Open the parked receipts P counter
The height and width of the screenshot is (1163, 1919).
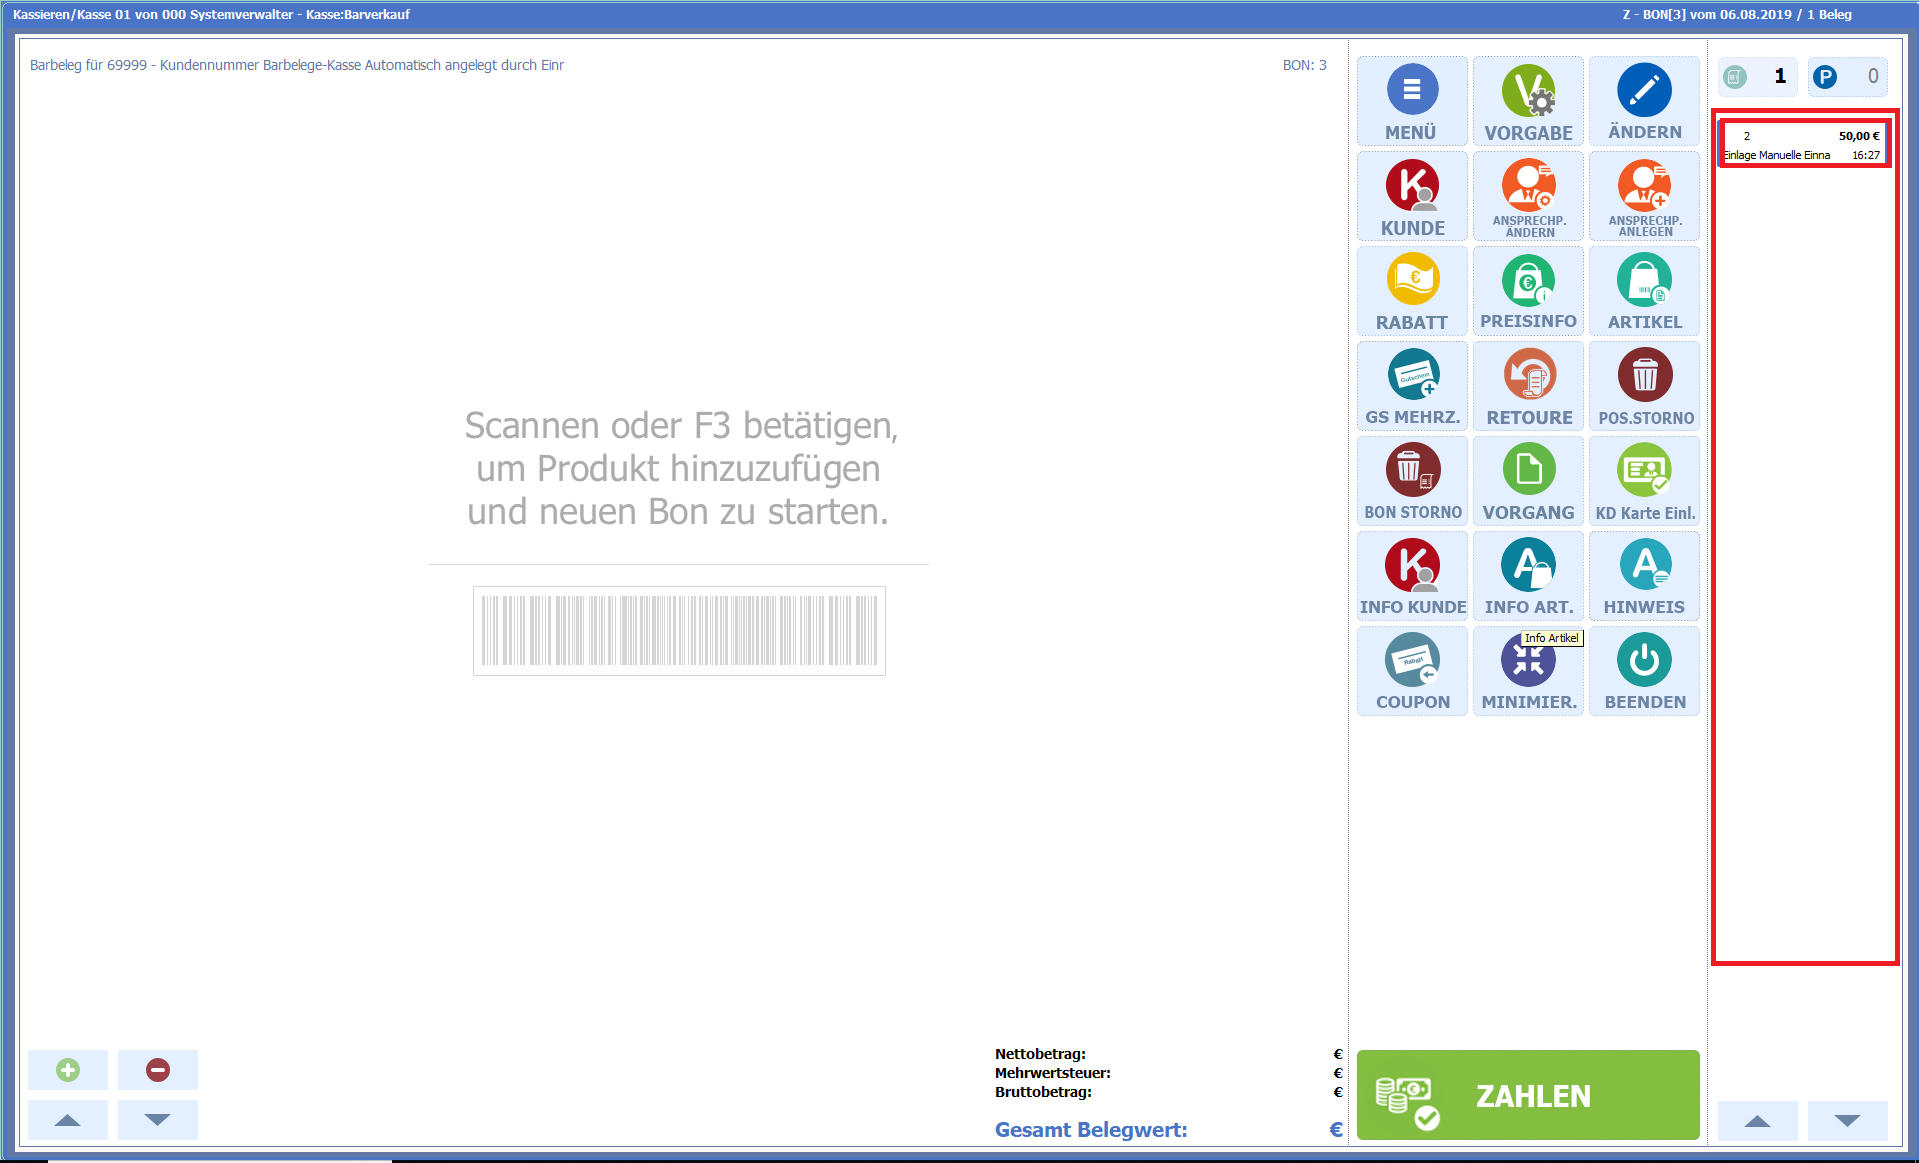point(1846,77)
